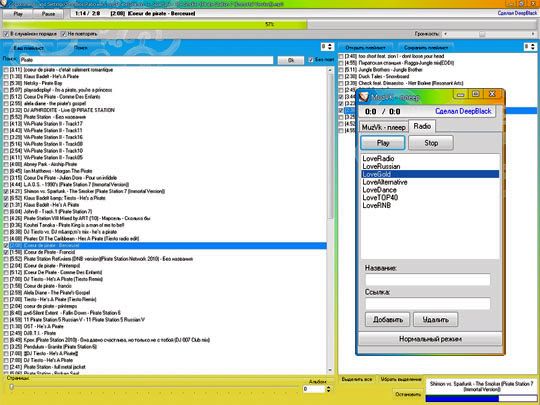Viewport: 540px width, 405px height.
Task: Uncheck the box for 'Coeur de Pirate - Francis' [1:58]
Action: pos(6,252)
